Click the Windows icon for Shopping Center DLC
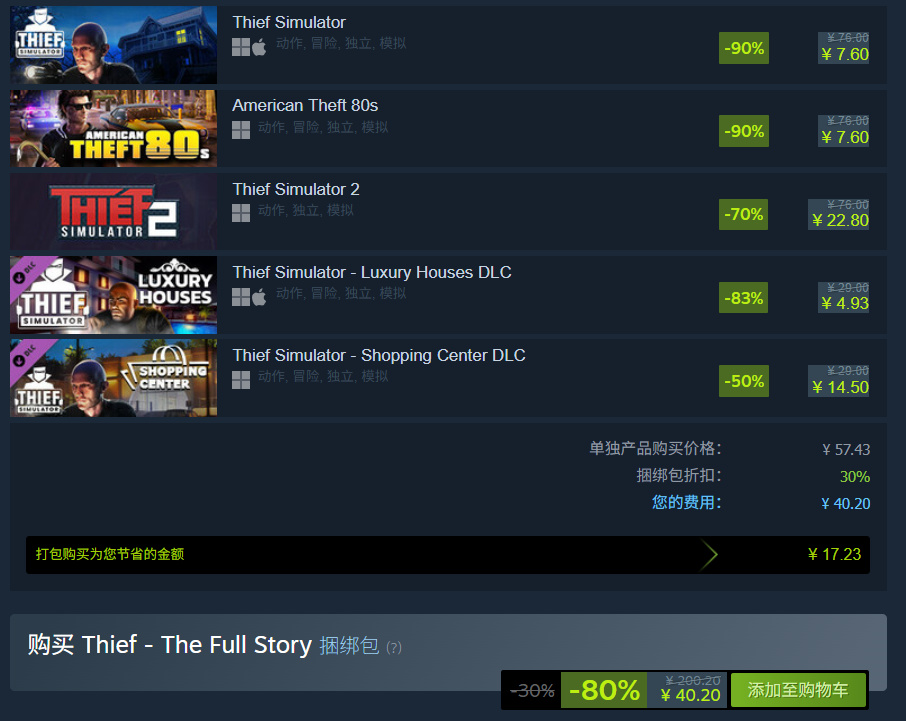 pyautogui.click(x=241, y=380)
